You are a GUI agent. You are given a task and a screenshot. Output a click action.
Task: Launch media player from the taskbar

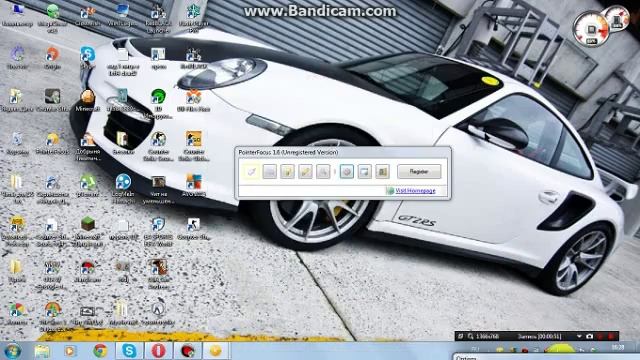(x=70, y=351)
